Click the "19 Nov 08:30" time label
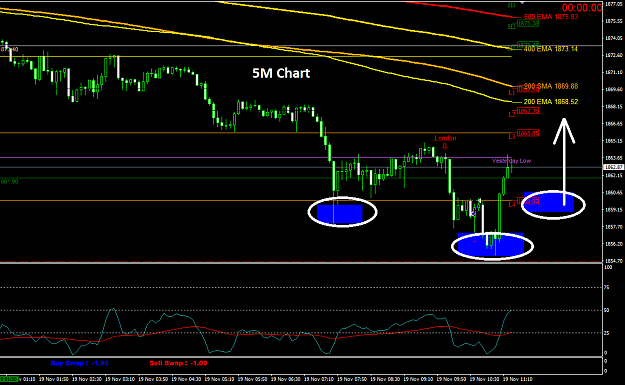 [385, 379]
